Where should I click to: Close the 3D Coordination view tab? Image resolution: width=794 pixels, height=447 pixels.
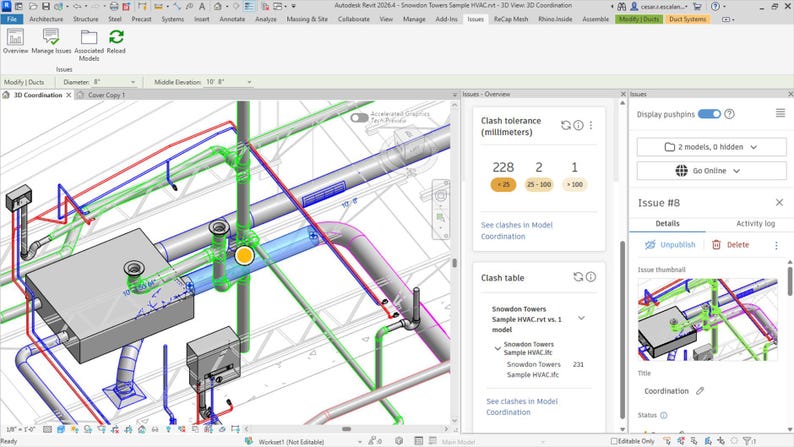(x=69, y=95)
